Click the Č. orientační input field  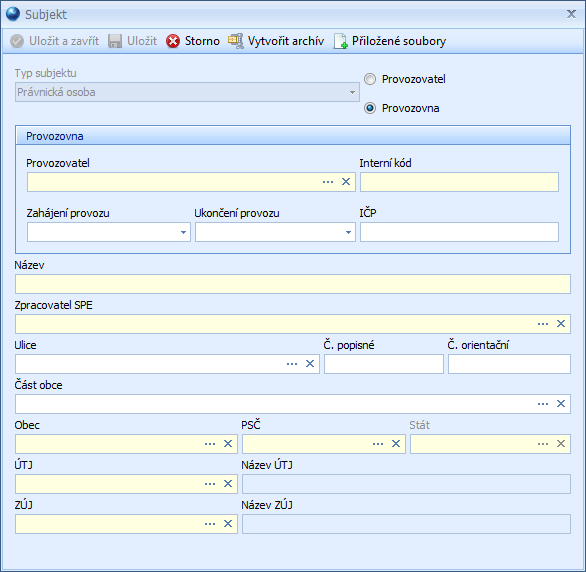click(509, 364)
